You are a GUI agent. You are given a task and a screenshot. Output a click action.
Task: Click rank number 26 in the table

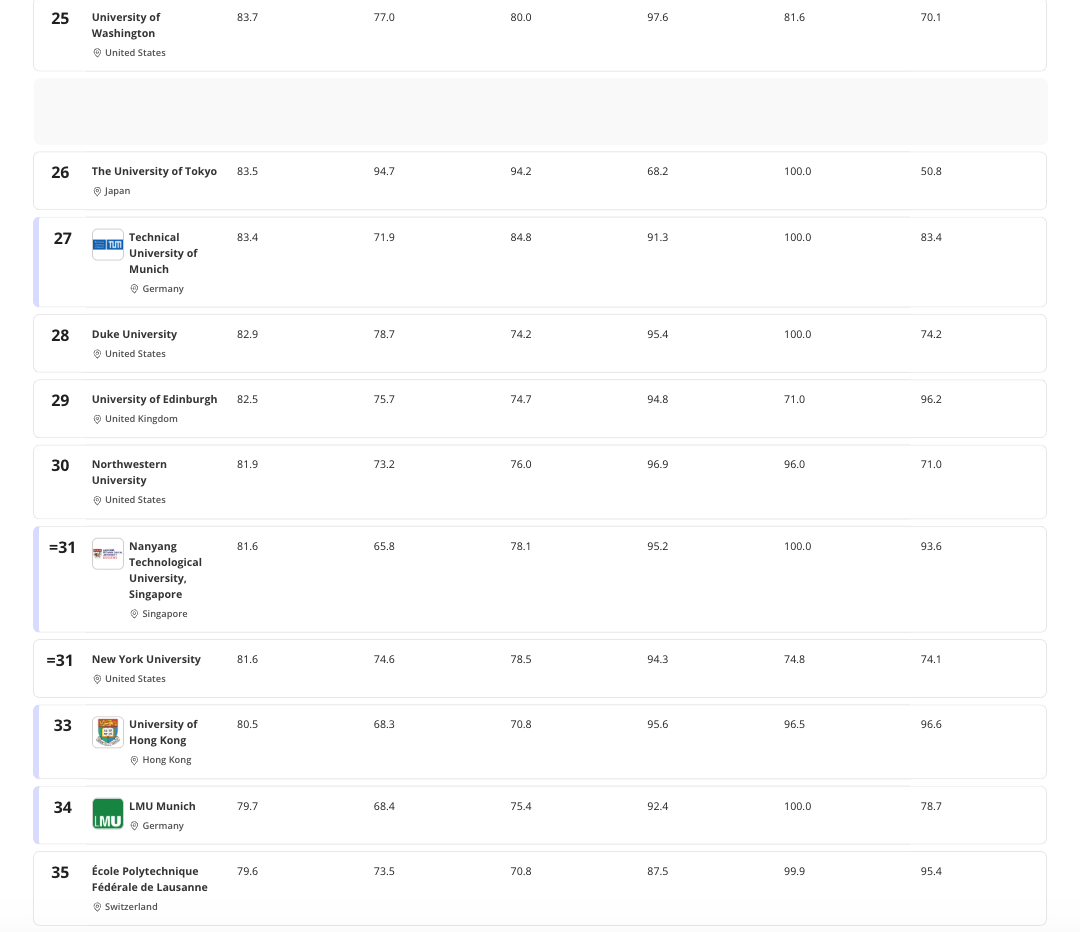point(60,173)
